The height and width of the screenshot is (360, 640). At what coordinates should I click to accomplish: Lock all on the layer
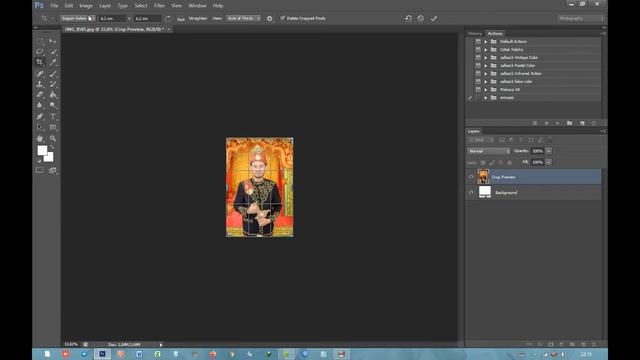tap(509, 162)
